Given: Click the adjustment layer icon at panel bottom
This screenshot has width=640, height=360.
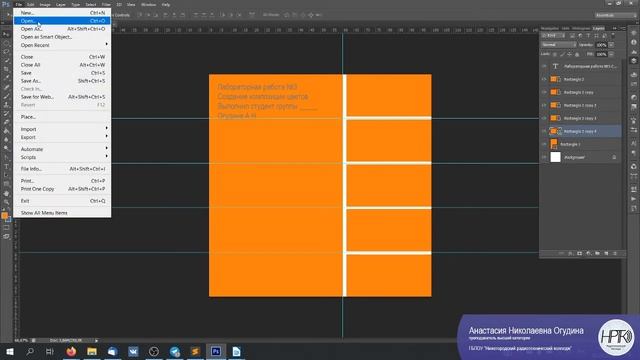Looking at the screenshot, I should pos(588,253).
